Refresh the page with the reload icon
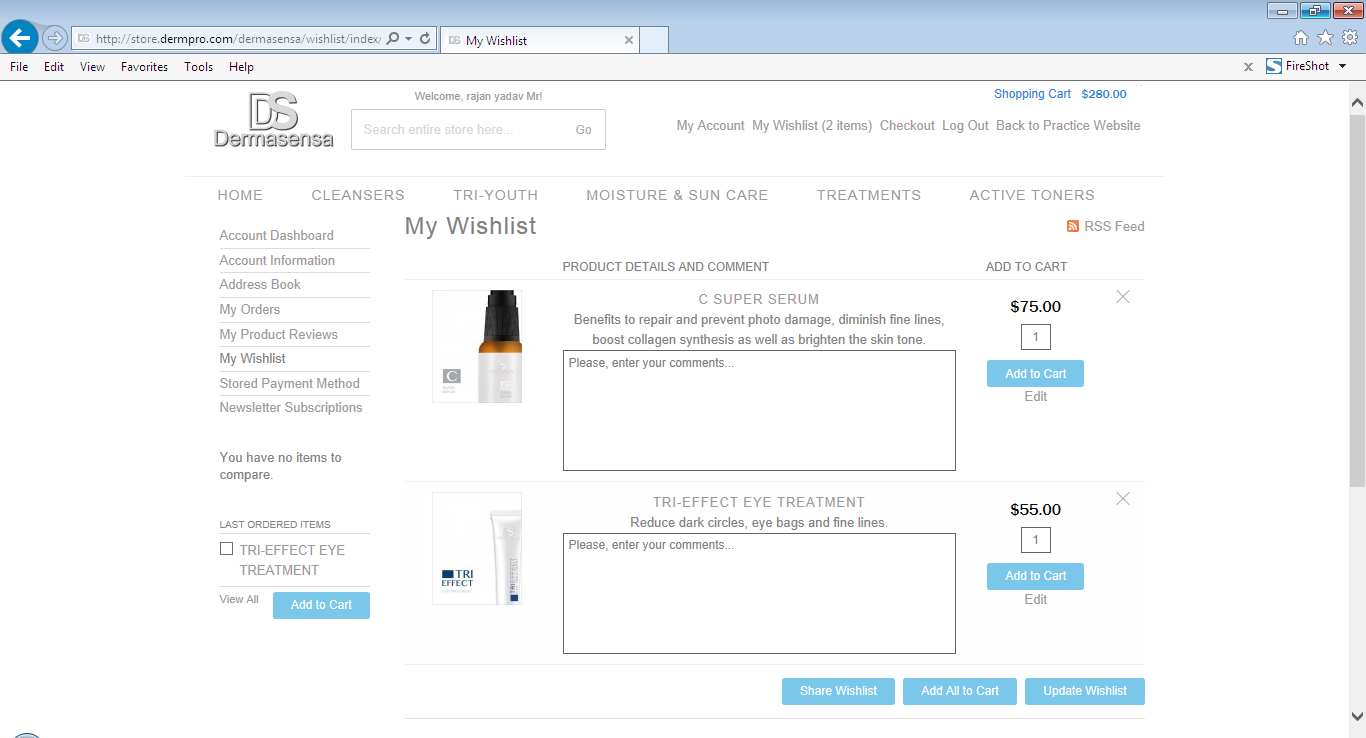The width and height of the screenshot is (1366, 738). coord(425,39)
